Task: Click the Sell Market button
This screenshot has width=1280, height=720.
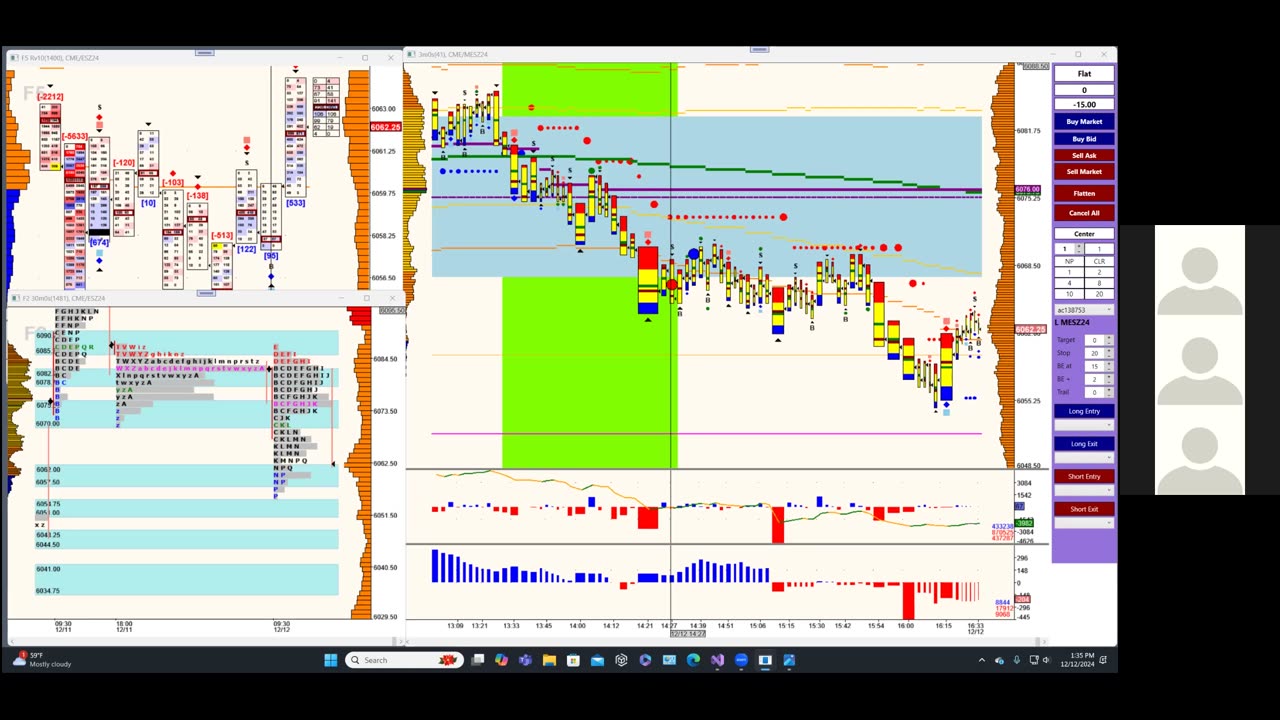Action: pos(1084,171)
